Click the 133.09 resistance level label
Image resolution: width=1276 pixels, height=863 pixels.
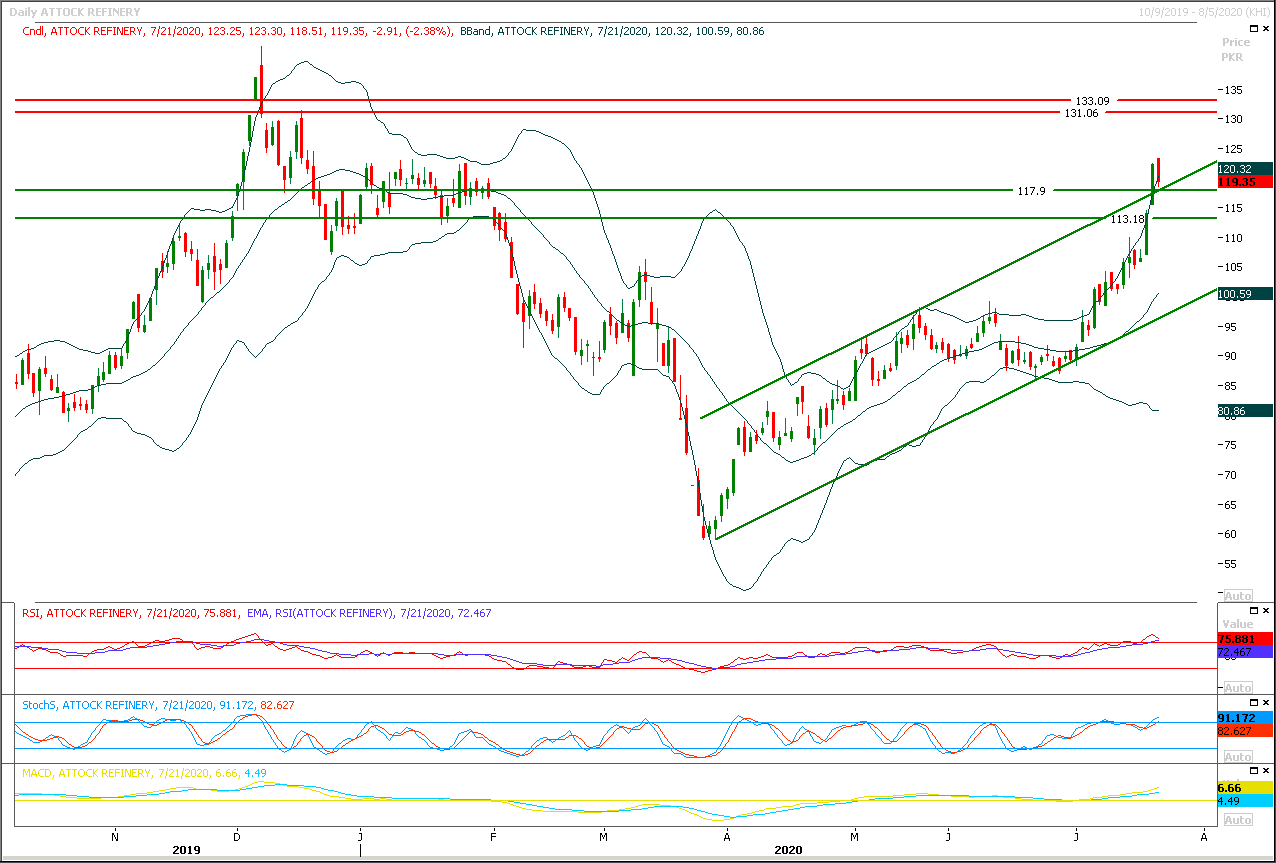point(1093,101)
